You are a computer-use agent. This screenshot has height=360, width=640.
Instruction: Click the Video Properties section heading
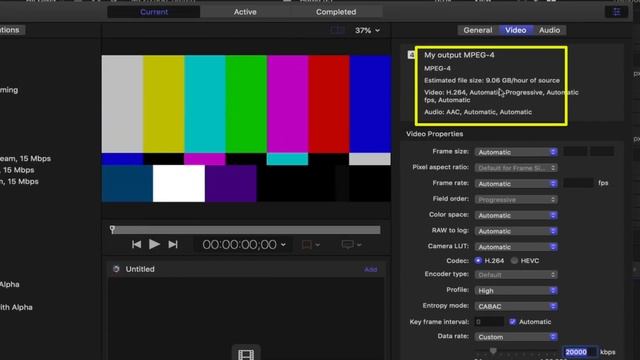(x=434, y=134)
